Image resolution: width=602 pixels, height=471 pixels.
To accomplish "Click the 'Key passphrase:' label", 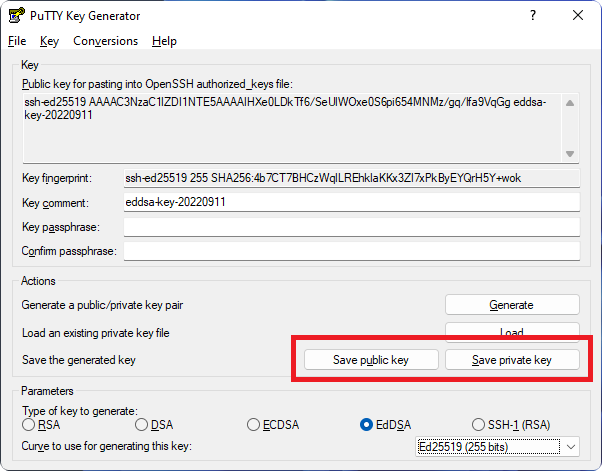I will (61, 227).
